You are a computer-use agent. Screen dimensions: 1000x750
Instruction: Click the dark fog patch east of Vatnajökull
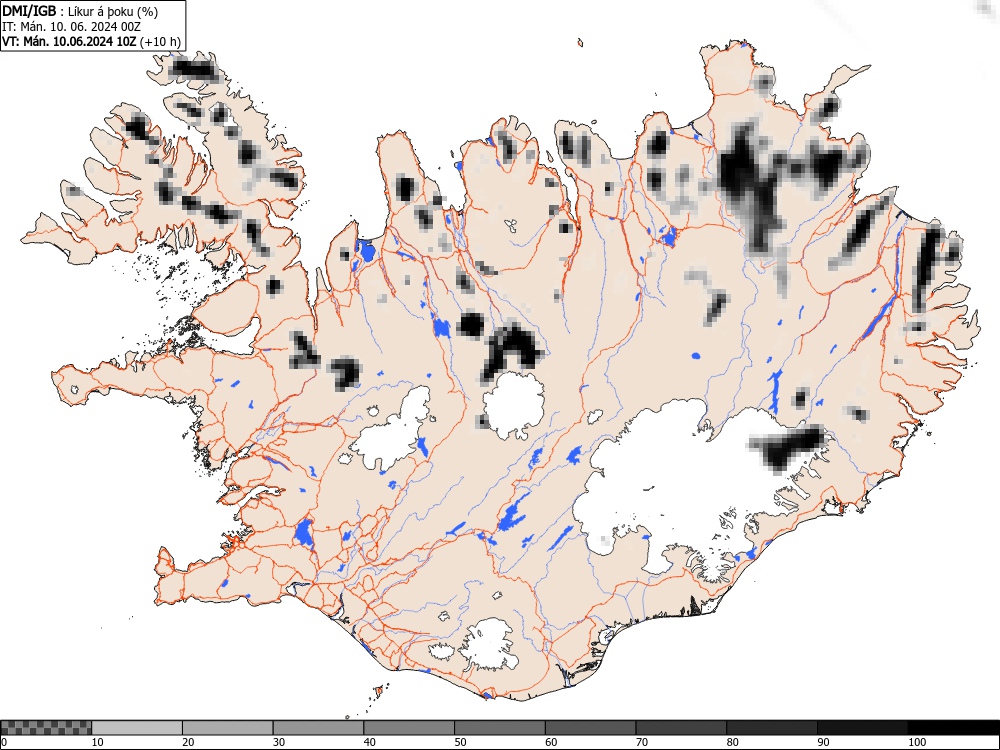tap(787, 448)
